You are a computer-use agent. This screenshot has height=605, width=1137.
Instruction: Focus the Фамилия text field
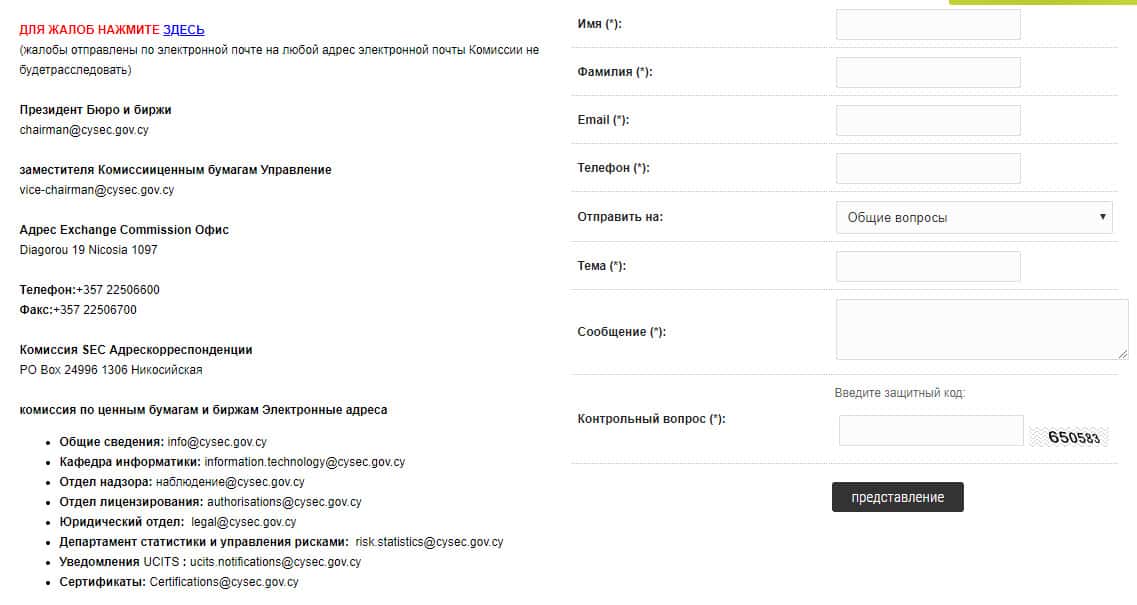(927, 73)
